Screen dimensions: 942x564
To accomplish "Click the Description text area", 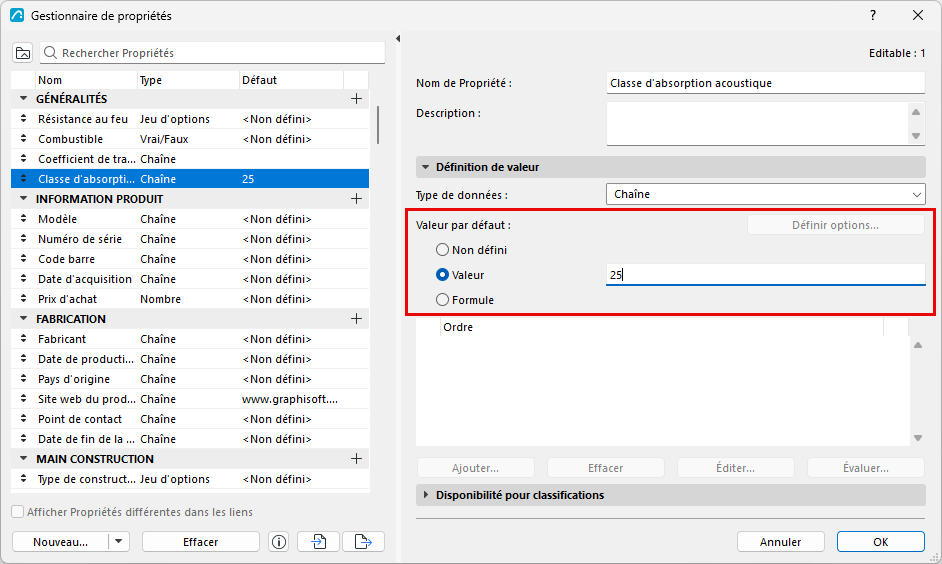I will pos(757,124).
